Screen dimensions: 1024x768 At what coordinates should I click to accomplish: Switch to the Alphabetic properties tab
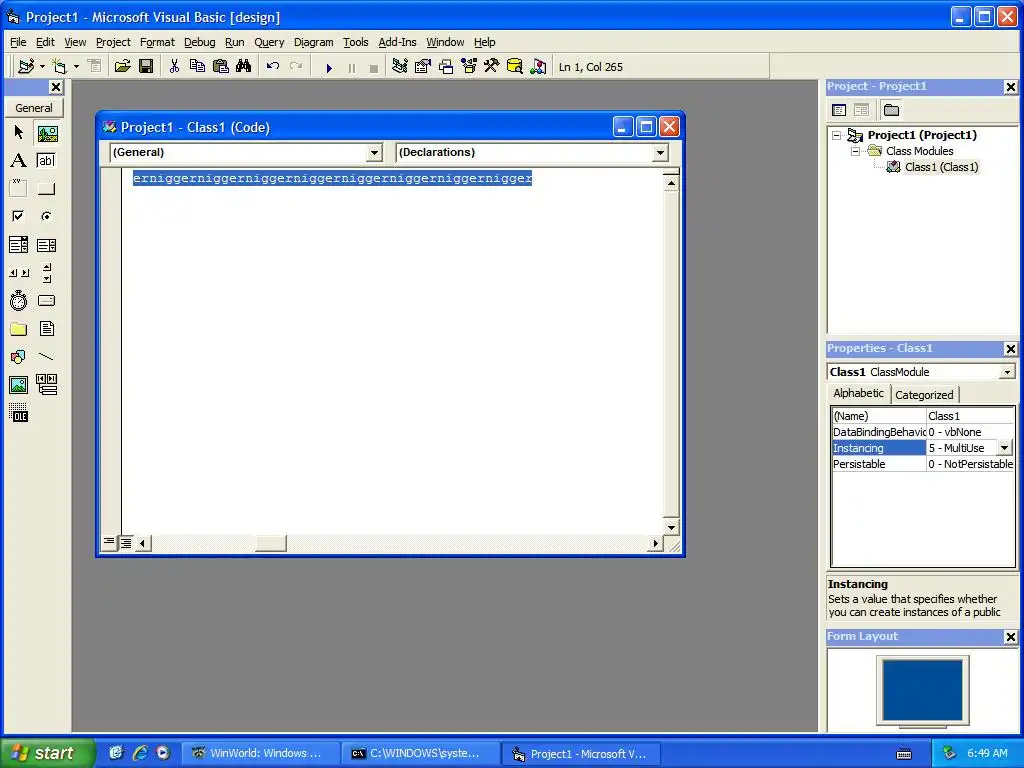click(x=858, y=393)
